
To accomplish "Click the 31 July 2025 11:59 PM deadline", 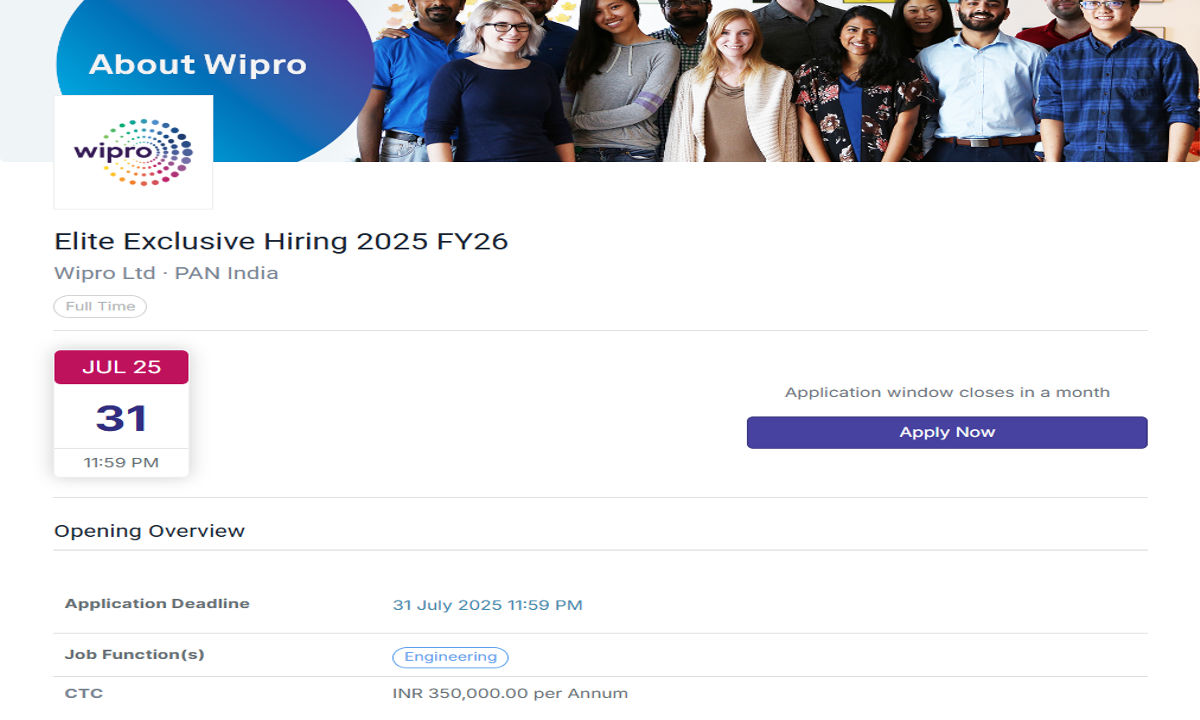I will (487, 605).
